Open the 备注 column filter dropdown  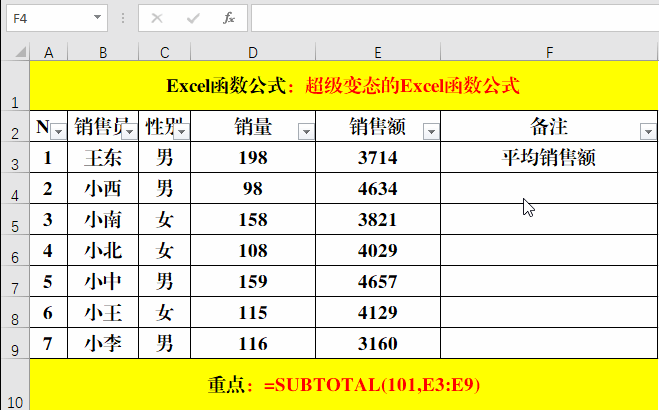(648, 132)
